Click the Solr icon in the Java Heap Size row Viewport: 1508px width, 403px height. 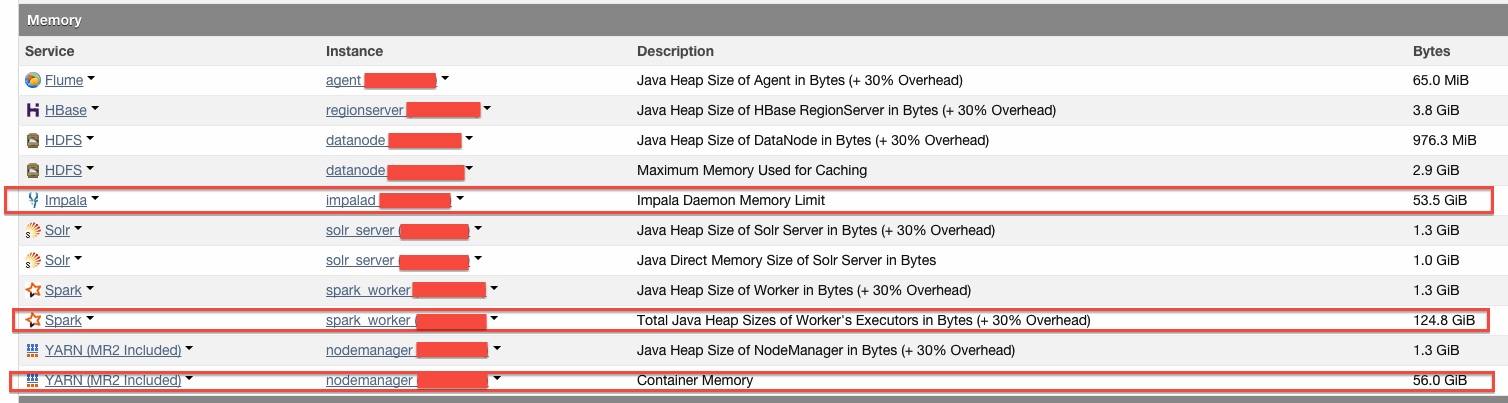pyautogui.click(x=32, y=230)
